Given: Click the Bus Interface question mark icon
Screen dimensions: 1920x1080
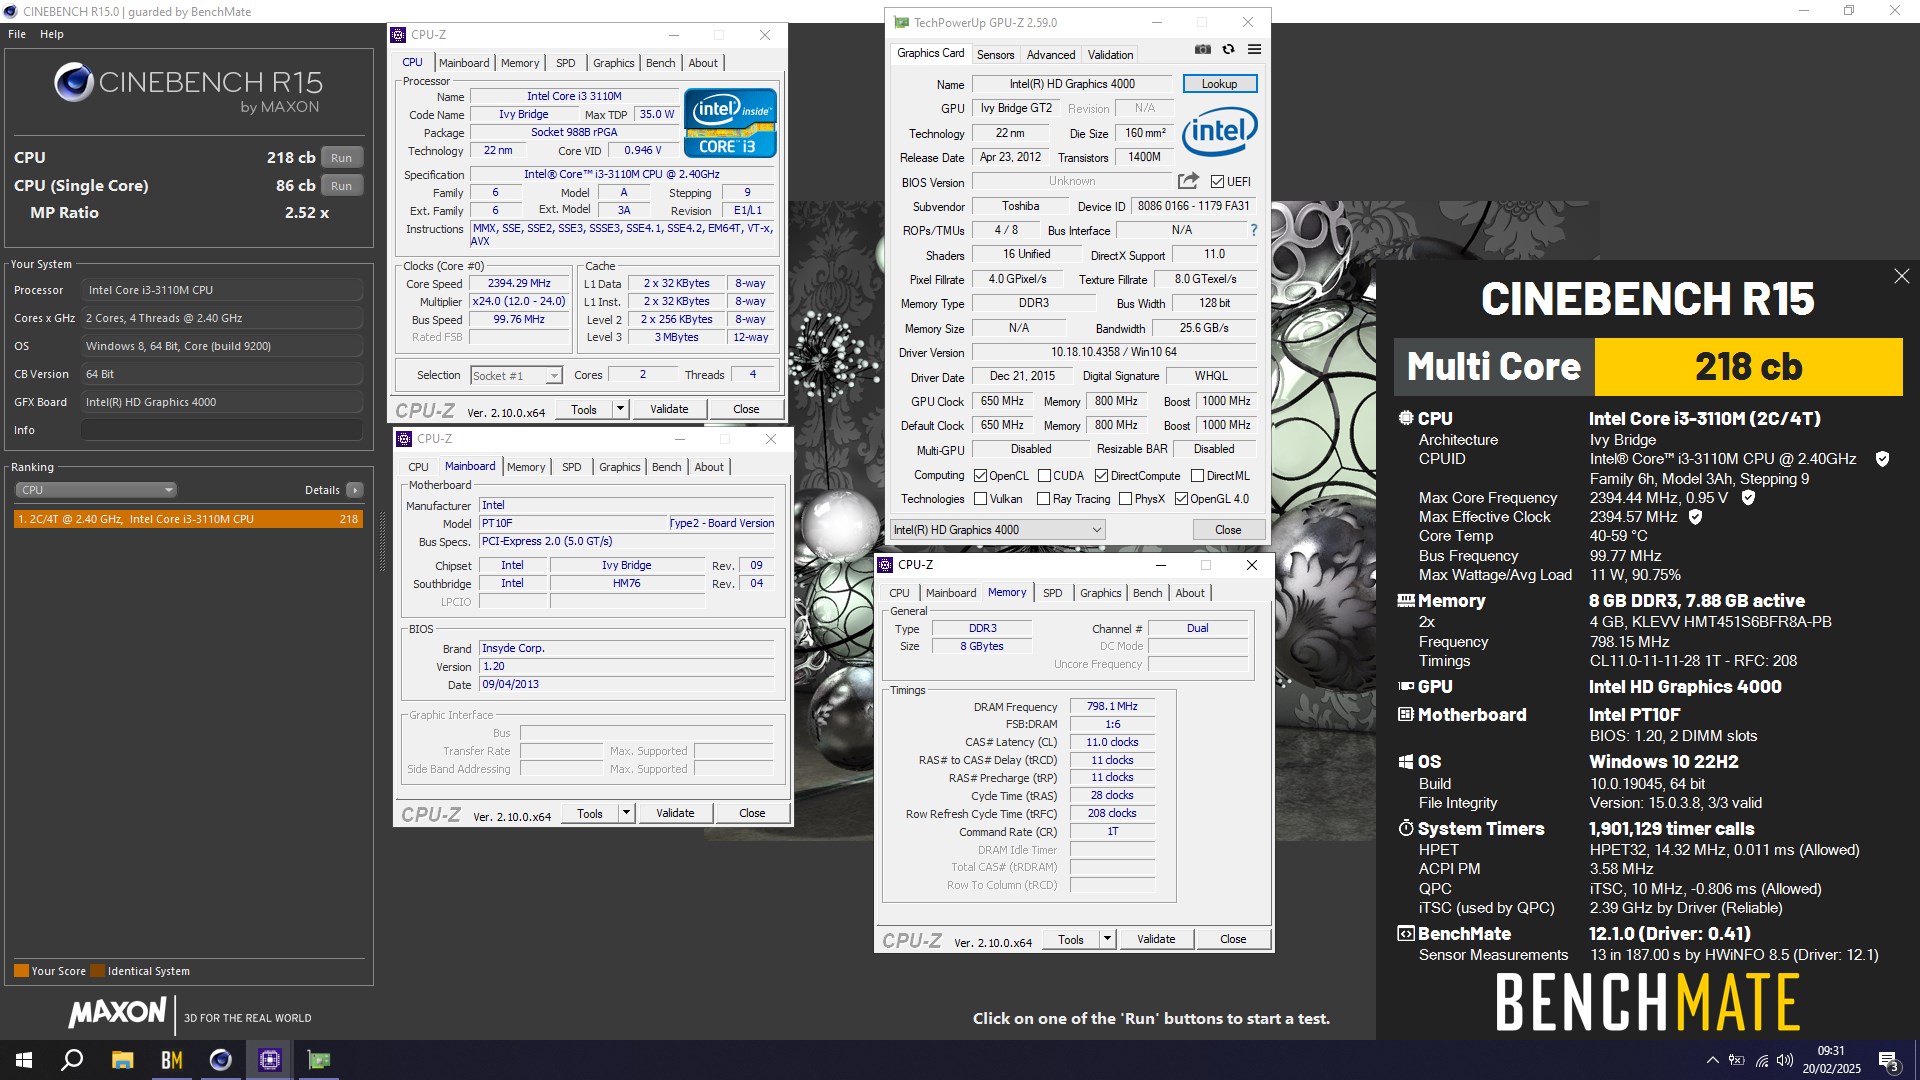Looking at the screenshot, I should (1253, 230).
